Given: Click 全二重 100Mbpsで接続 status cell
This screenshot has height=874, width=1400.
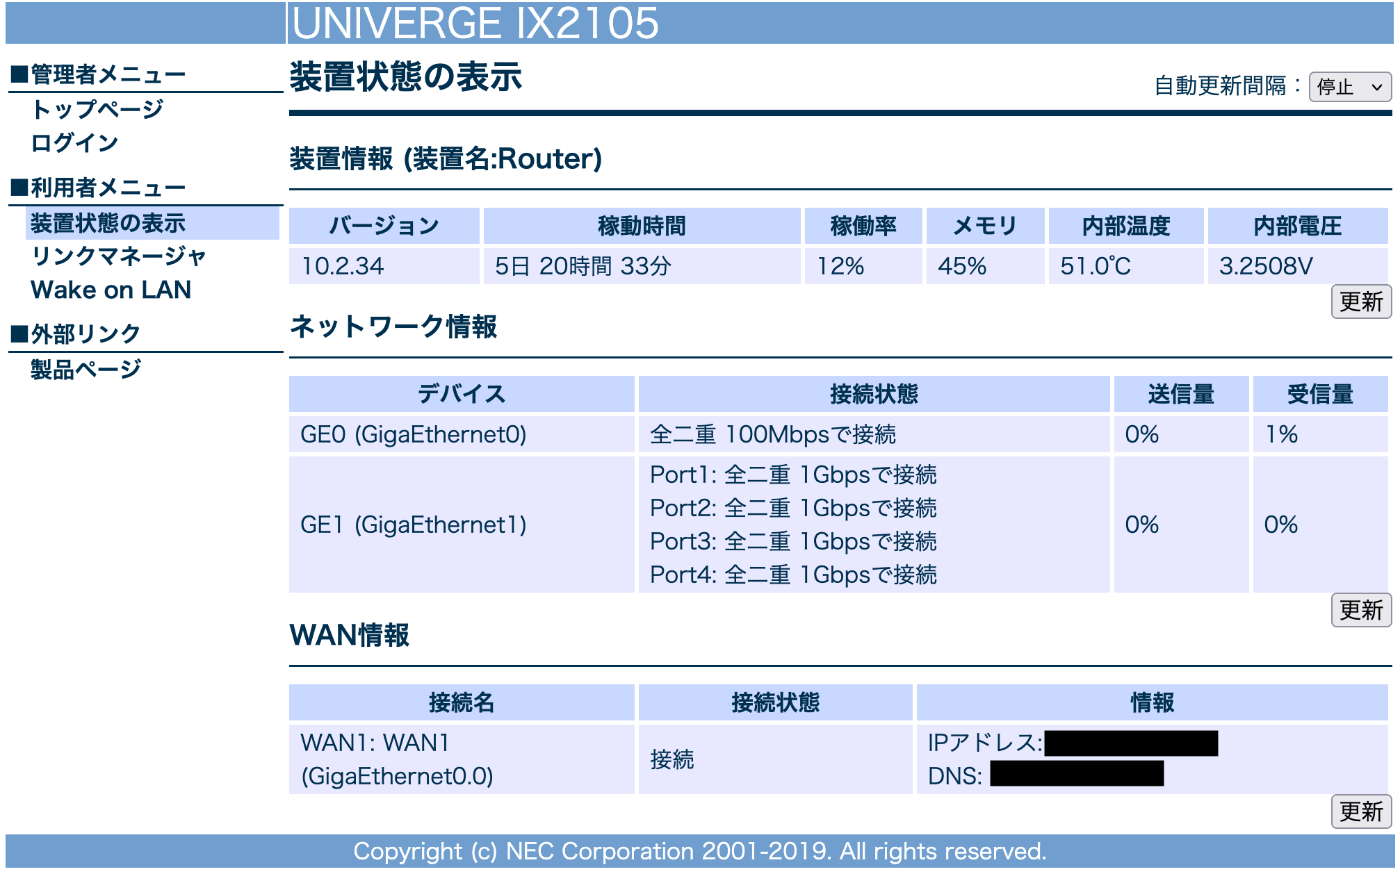Looking at the screenshot, I should 874,435.
